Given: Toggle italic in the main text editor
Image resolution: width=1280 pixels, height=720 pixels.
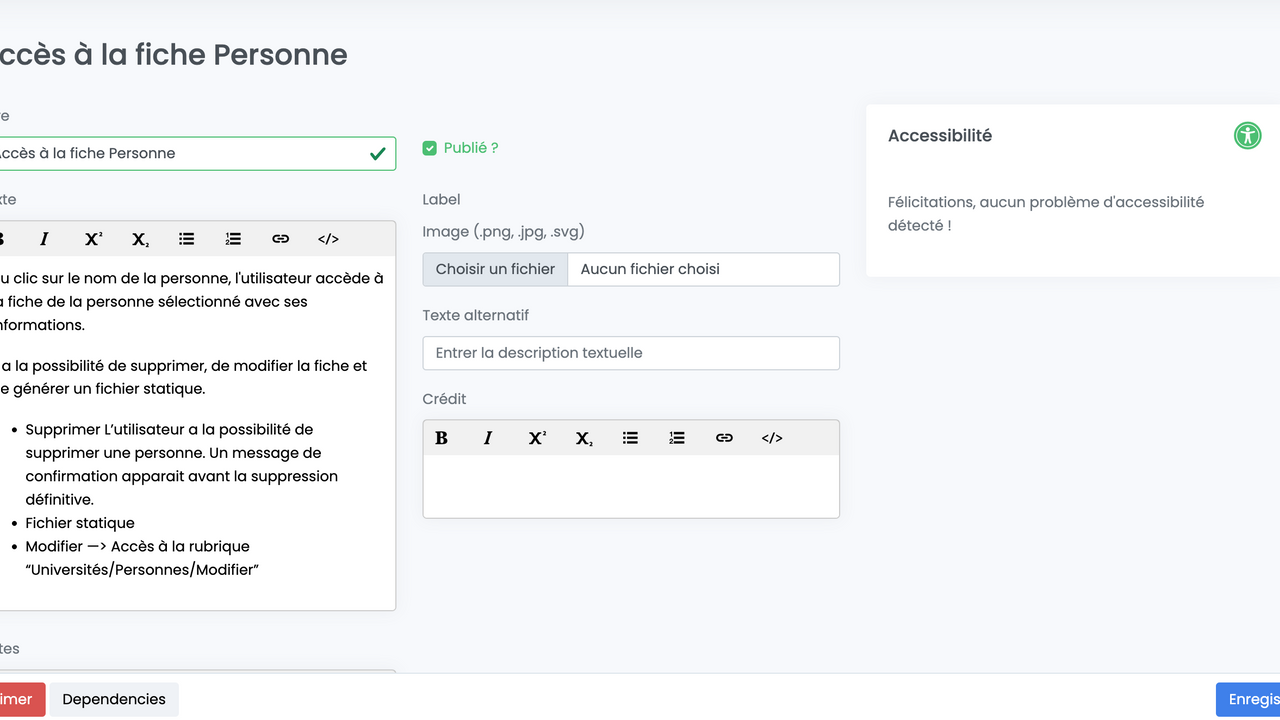Looking at the screenshot, I should (44, 239).
